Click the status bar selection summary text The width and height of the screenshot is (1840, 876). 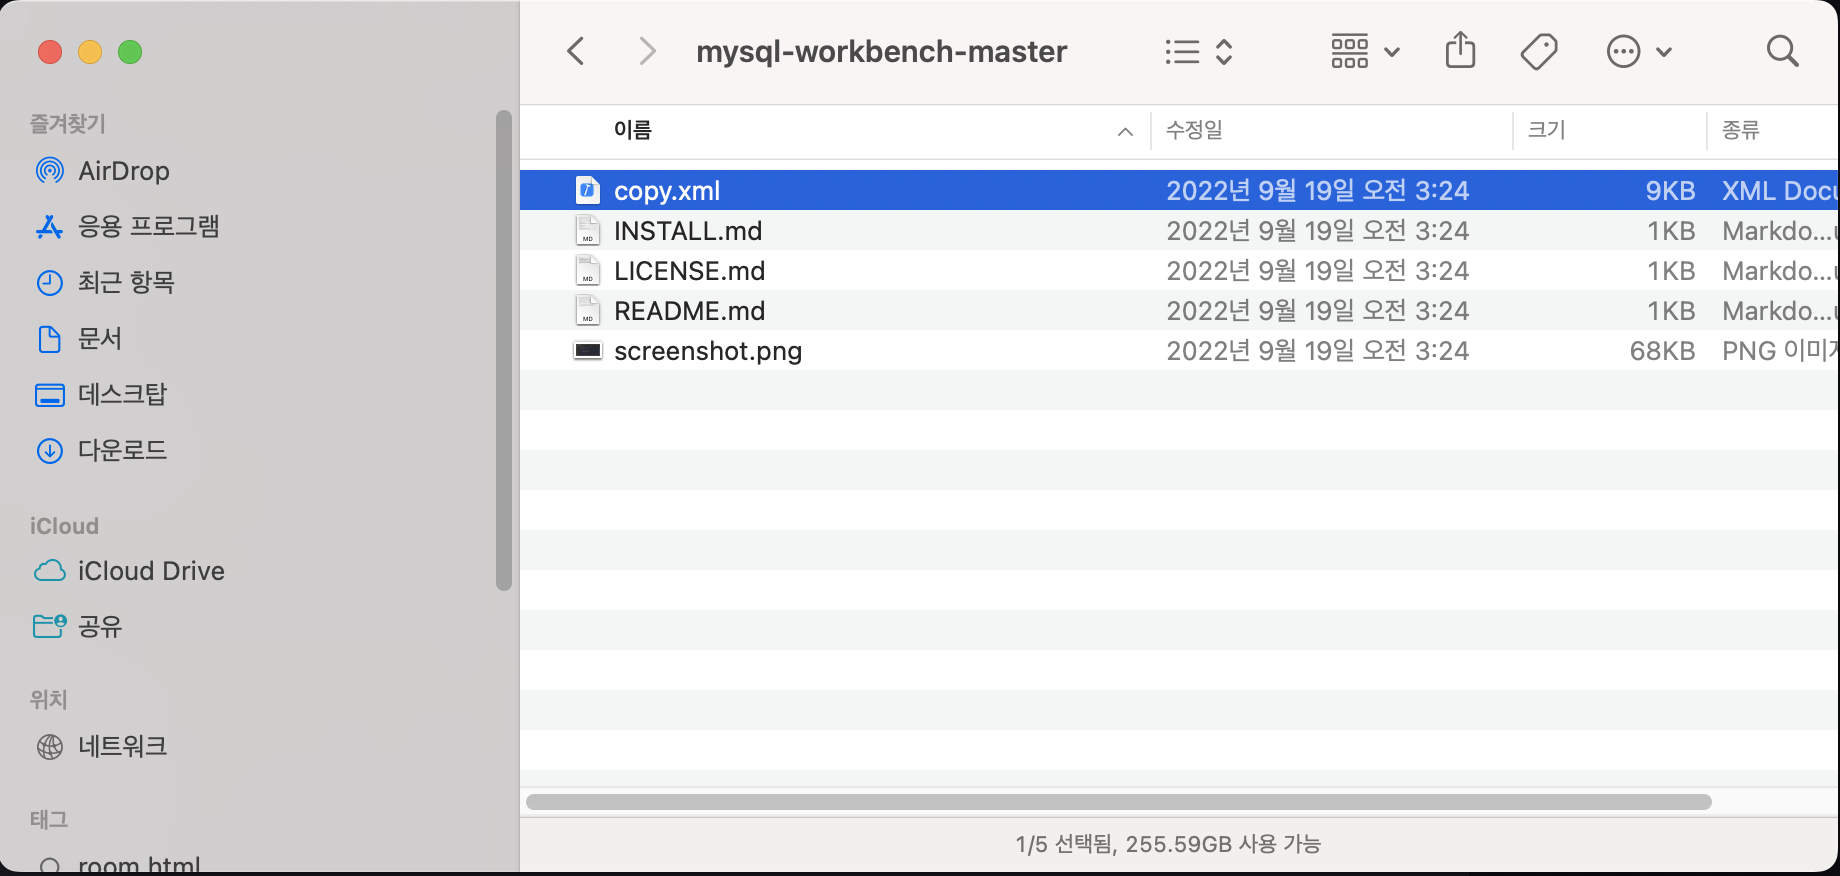click(x=1168, y=844)
